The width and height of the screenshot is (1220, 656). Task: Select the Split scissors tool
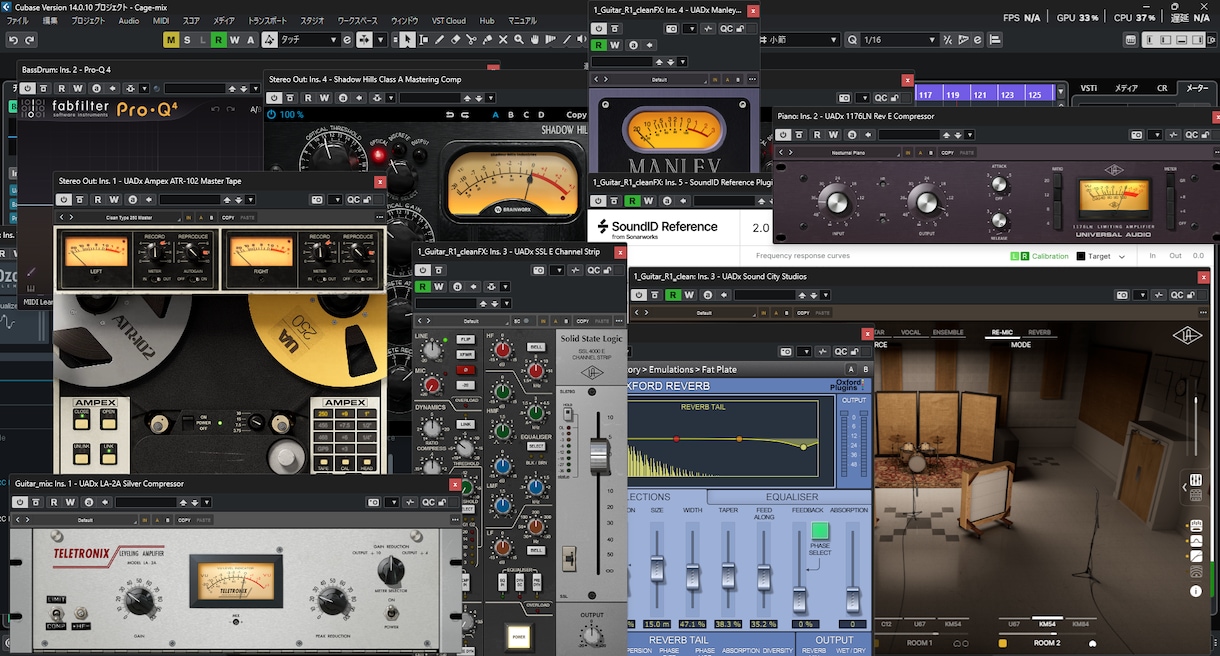click(x=470, y=40)
